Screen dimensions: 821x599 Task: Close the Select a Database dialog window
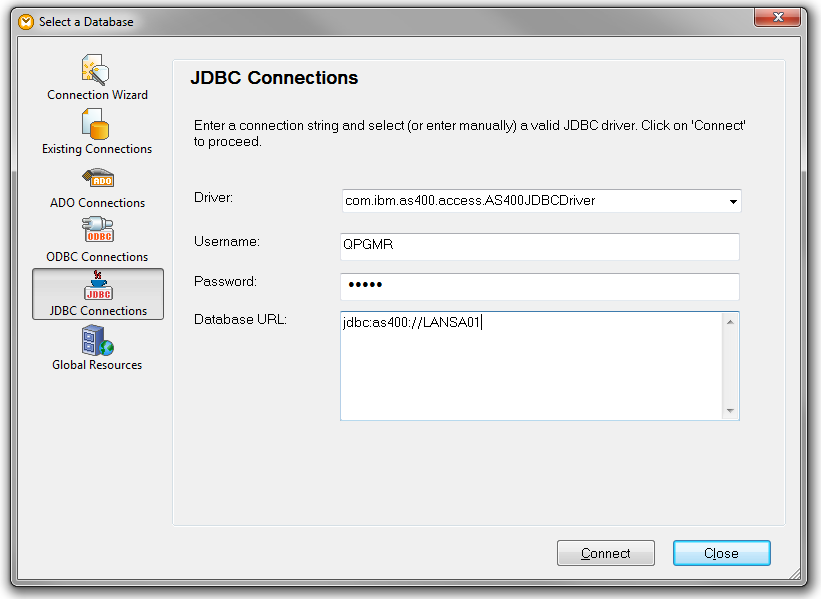pyautogui.click(x=782, y=19)
